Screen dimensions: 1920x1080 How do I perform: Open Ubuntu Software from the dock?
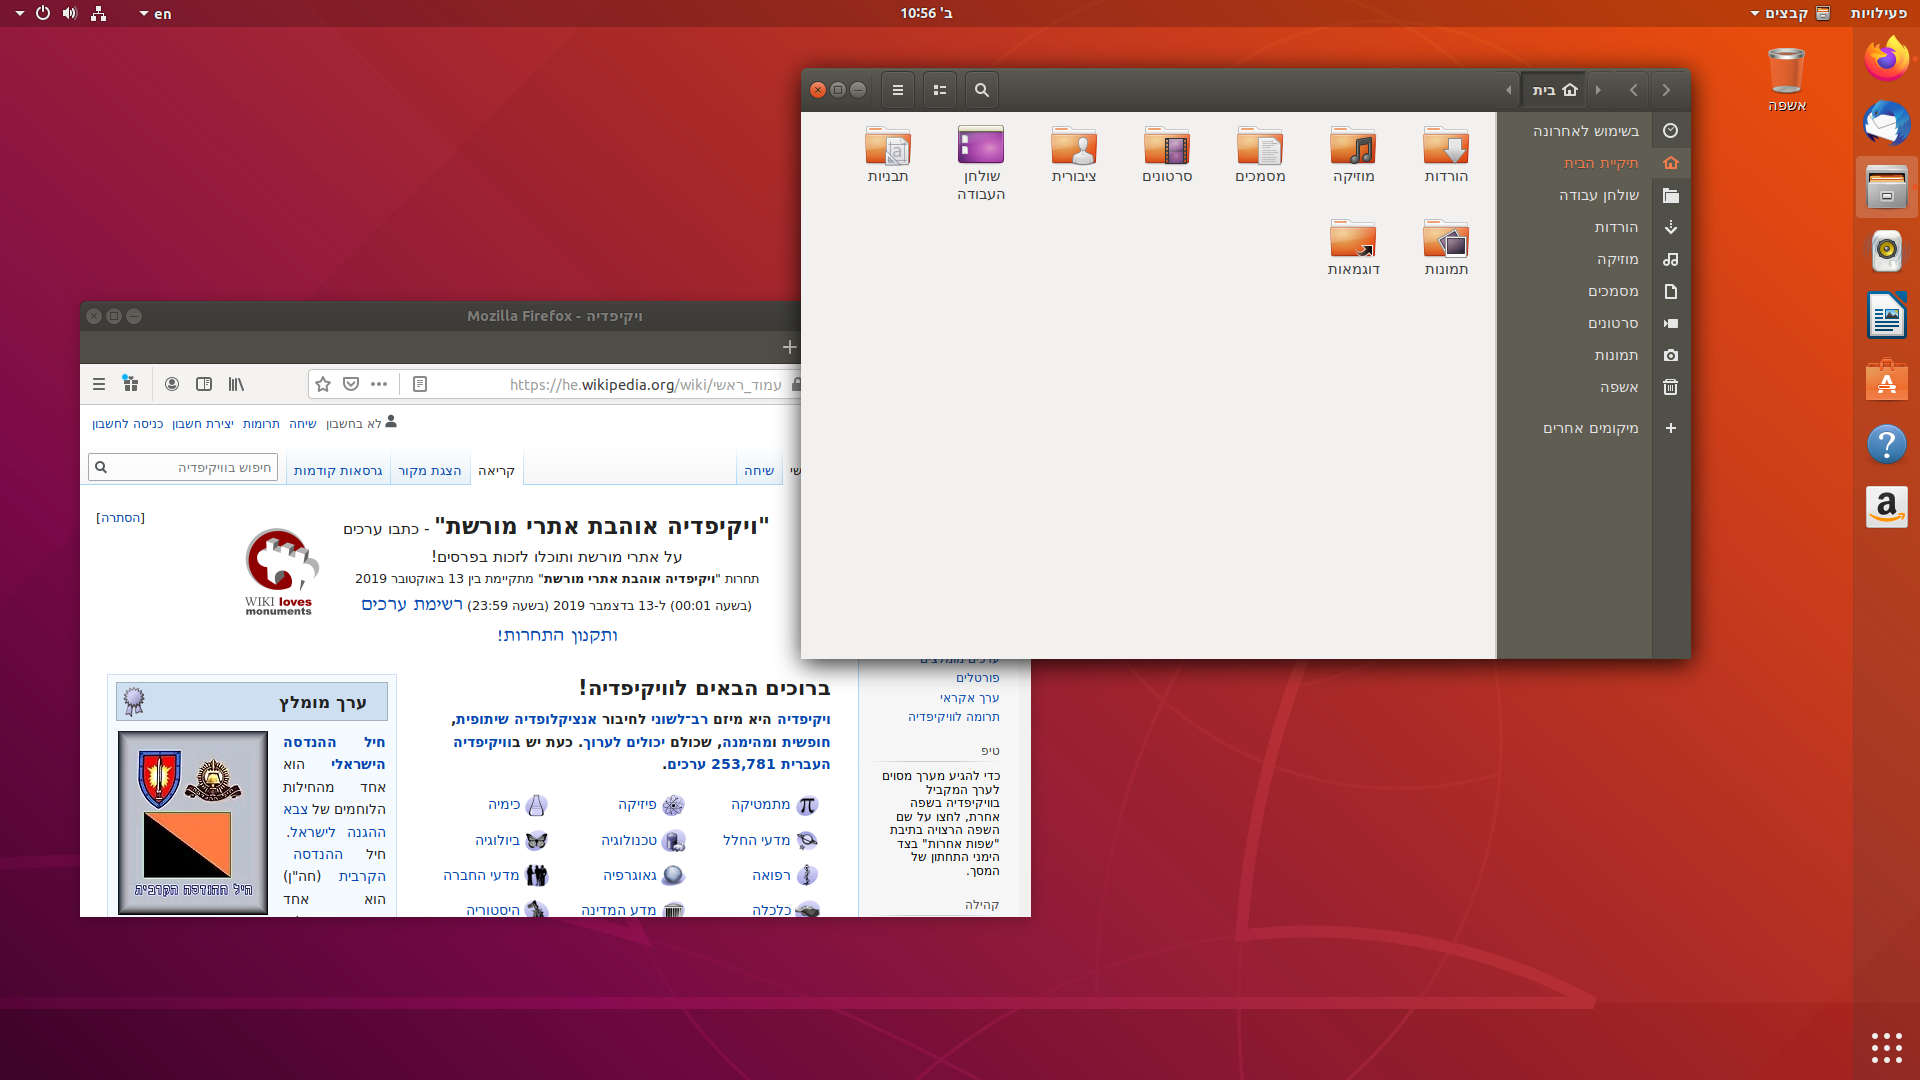(x=1886, y=380)
